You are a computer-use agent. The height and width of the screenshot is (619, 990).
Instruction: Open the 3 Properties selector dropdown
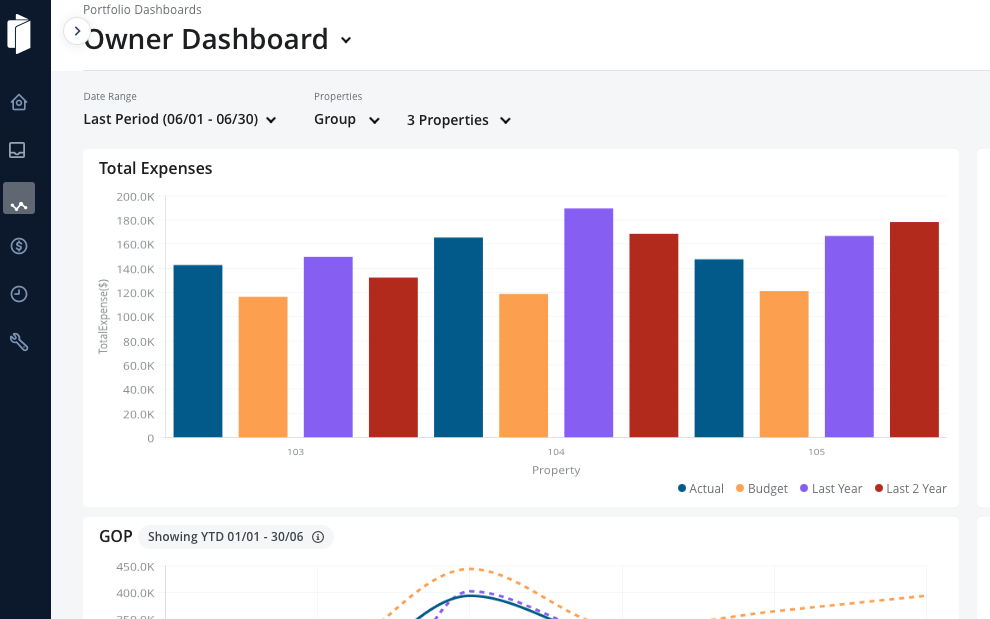coord(458,120)
